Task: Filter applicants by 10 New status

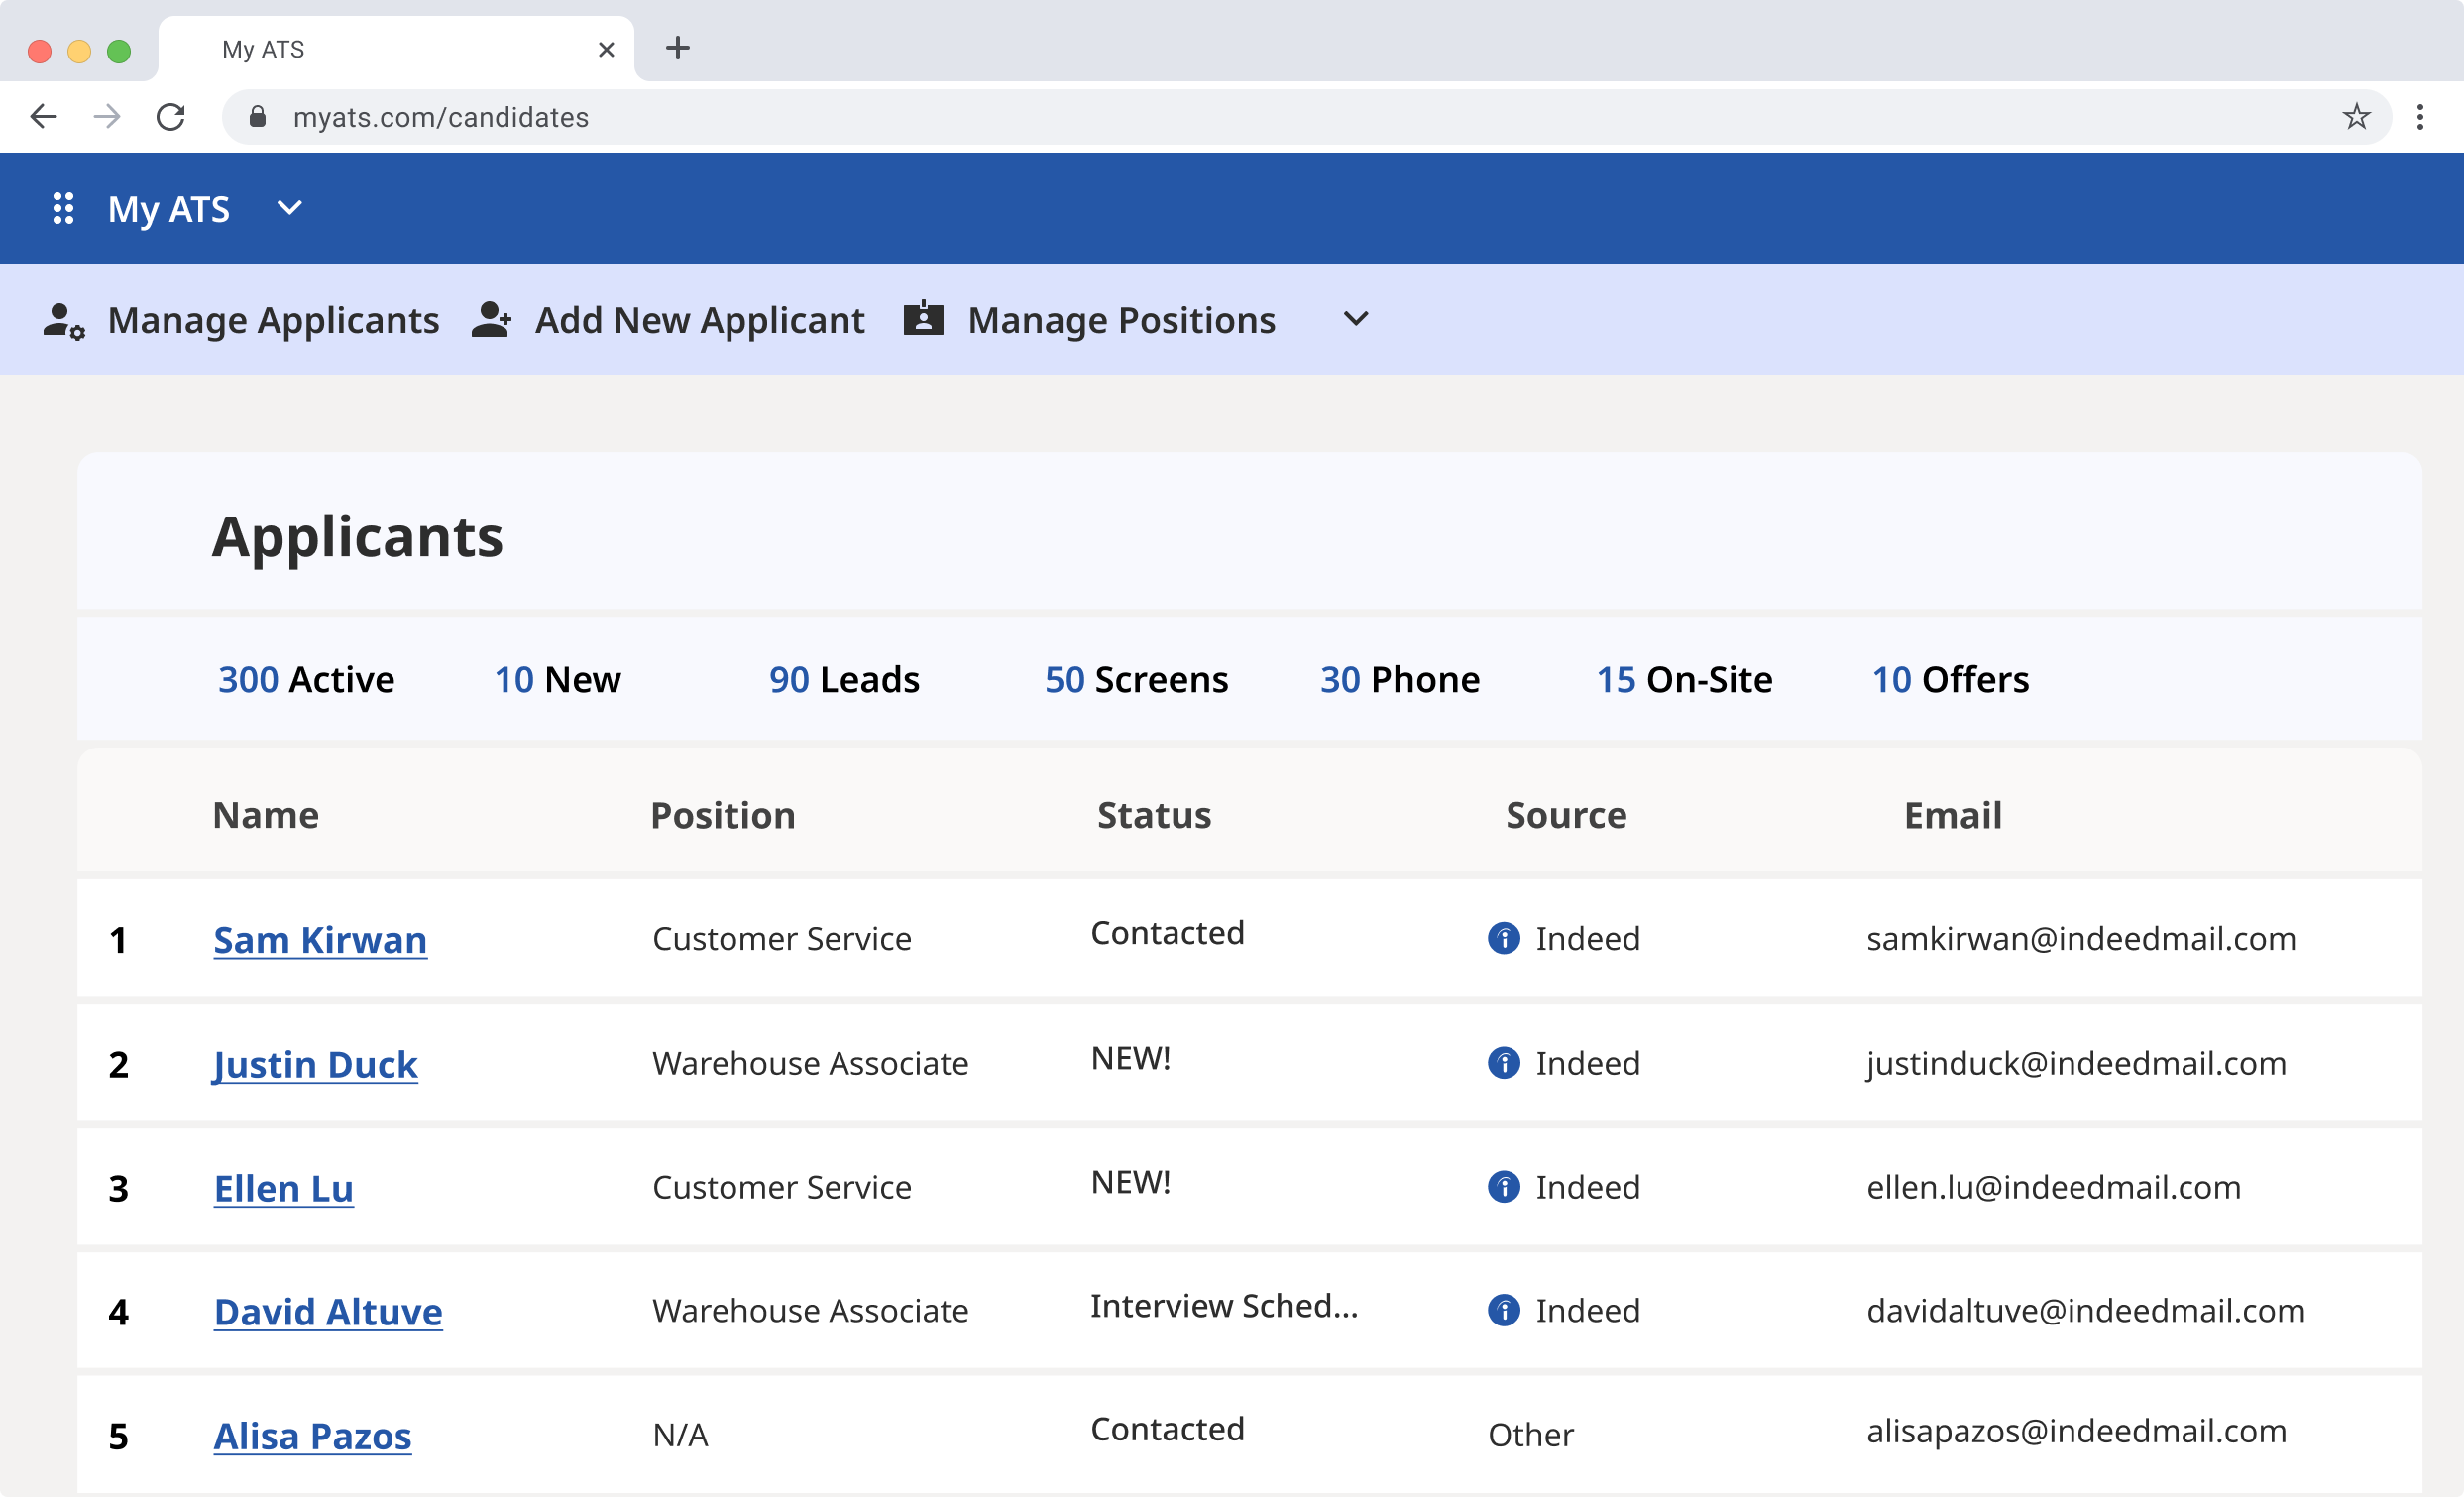Action: (x=556, y=676)
